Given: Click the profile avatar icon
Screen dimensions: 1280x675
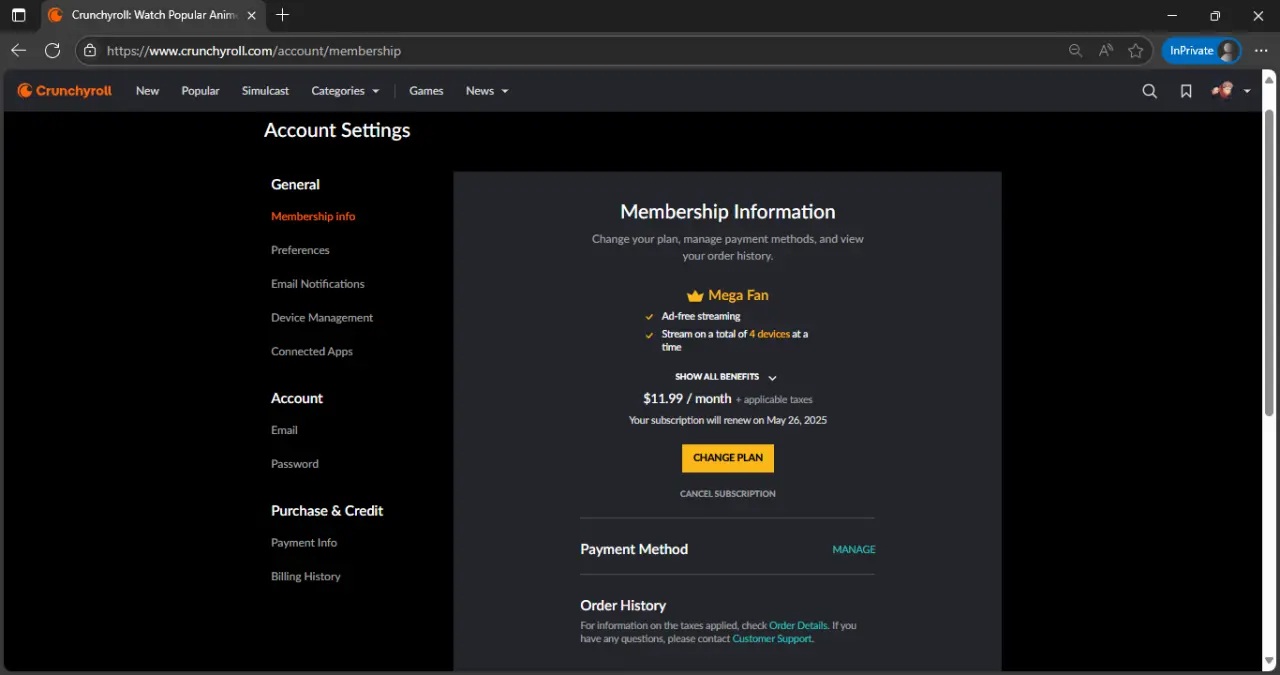Looking at the screenshot, I should [x=1222, y=91].
